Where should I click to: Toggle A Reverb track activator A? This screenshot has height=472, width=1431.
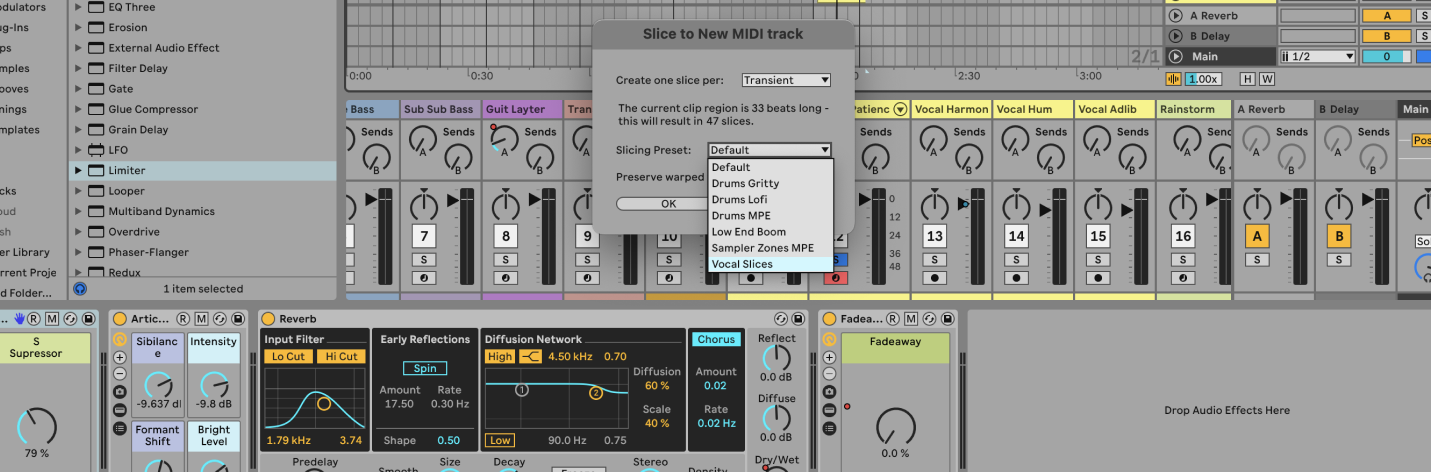pyautogui.click(x=1257, y=237)
